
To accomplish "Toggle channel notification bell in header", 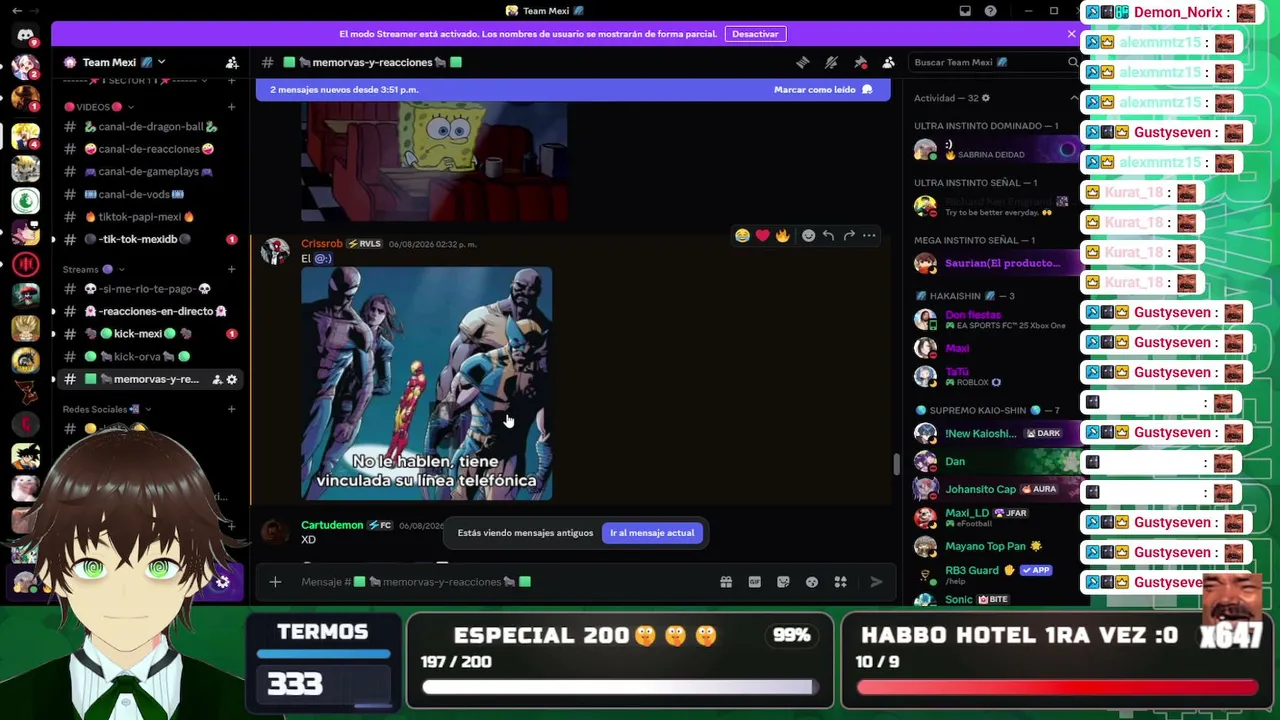I will pyautogui.click(x=831, y=62).
